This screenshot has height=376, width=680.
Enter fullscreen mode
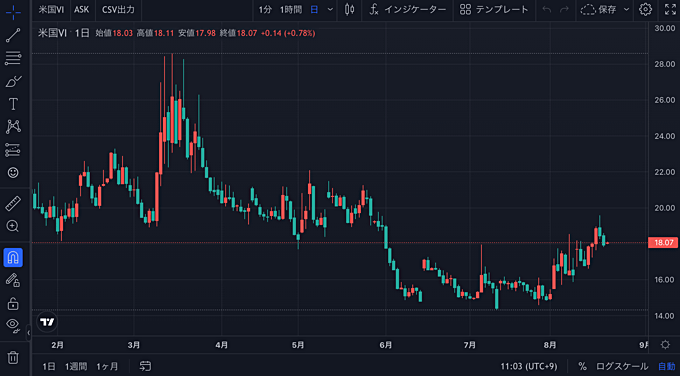(x=670, y=10)
